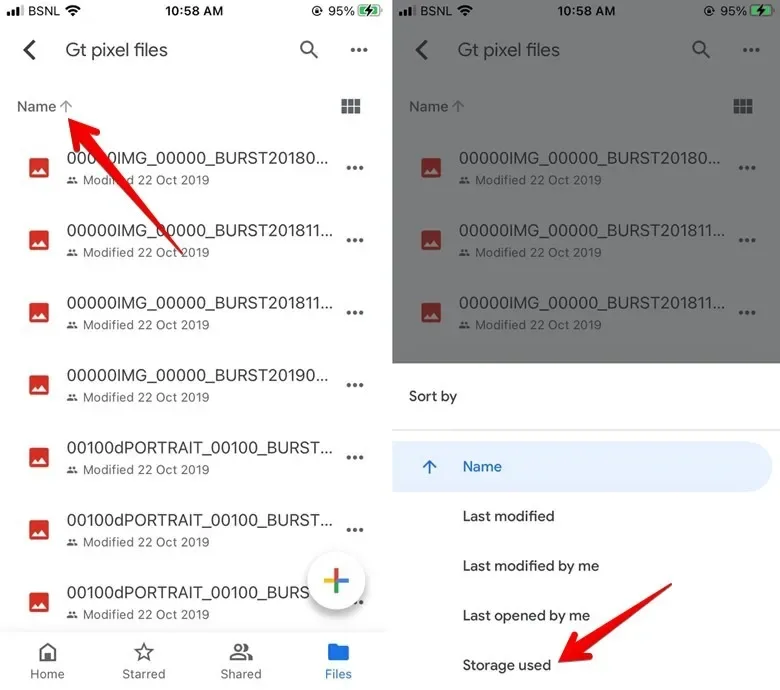Open more options for BURST20190 file
The width and height of the screenshot is (780, 690).
[x=355, y=385]
